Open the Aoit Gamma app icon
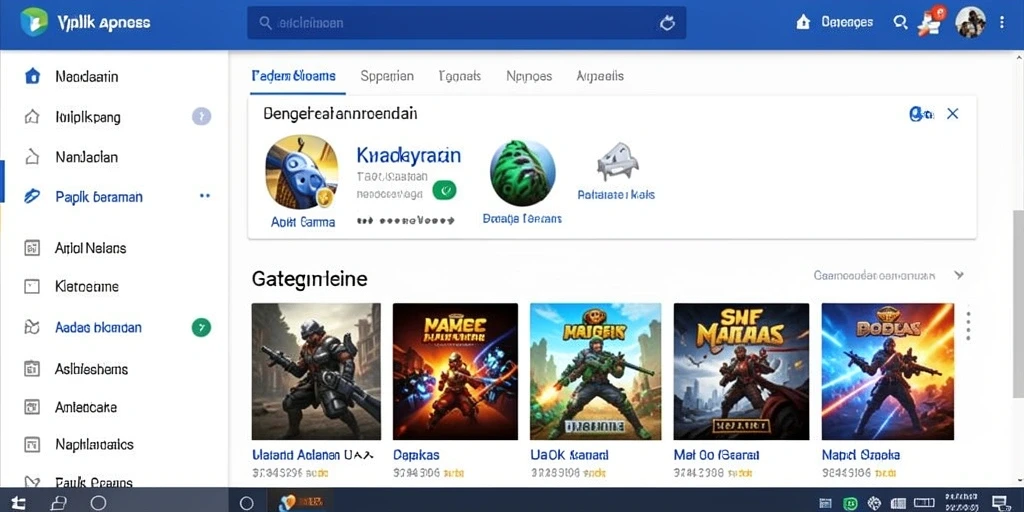 point(302,172)
